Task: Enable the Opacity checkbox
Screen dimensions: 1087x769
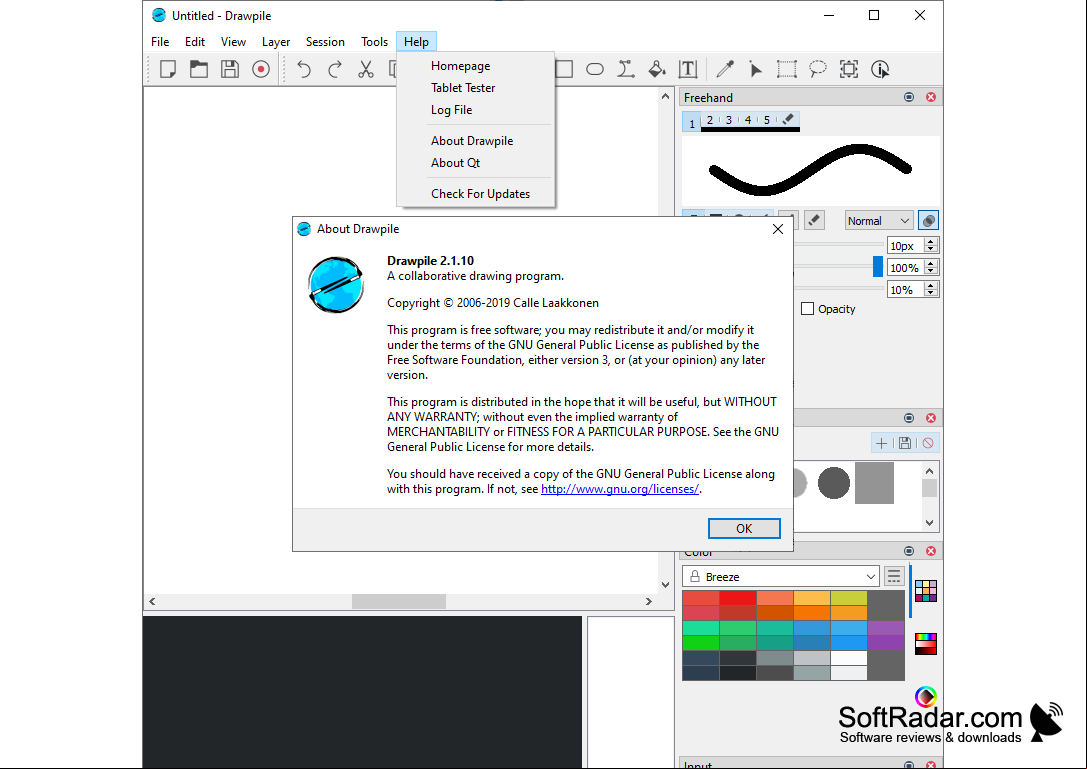Action: click(808, 309)
